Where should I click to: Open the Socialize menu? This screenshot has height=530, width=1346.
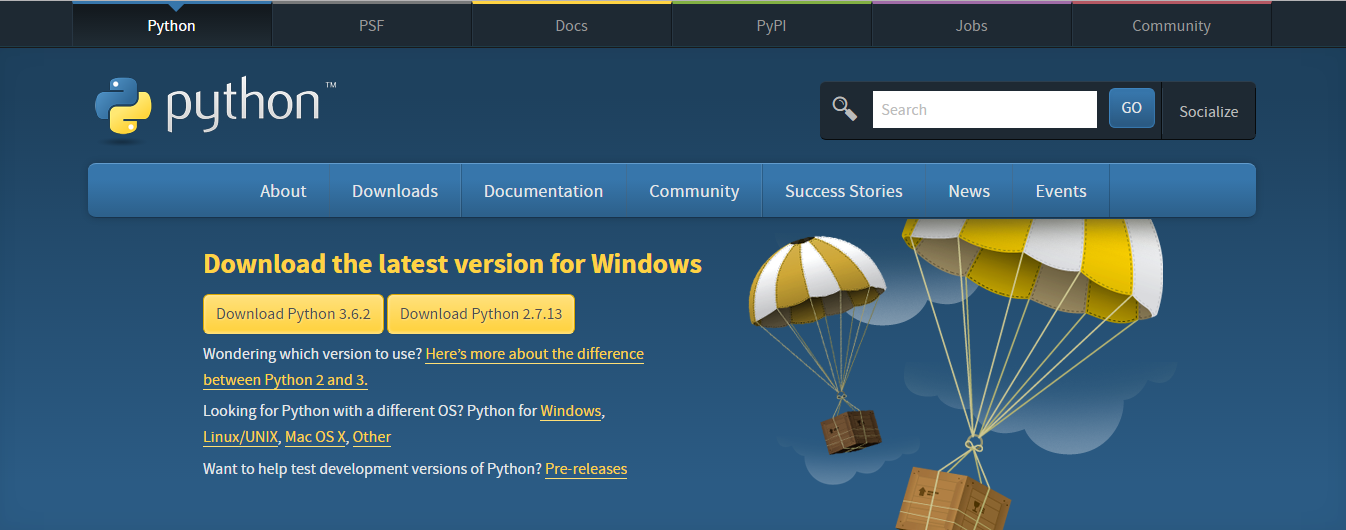point(1209,111)
